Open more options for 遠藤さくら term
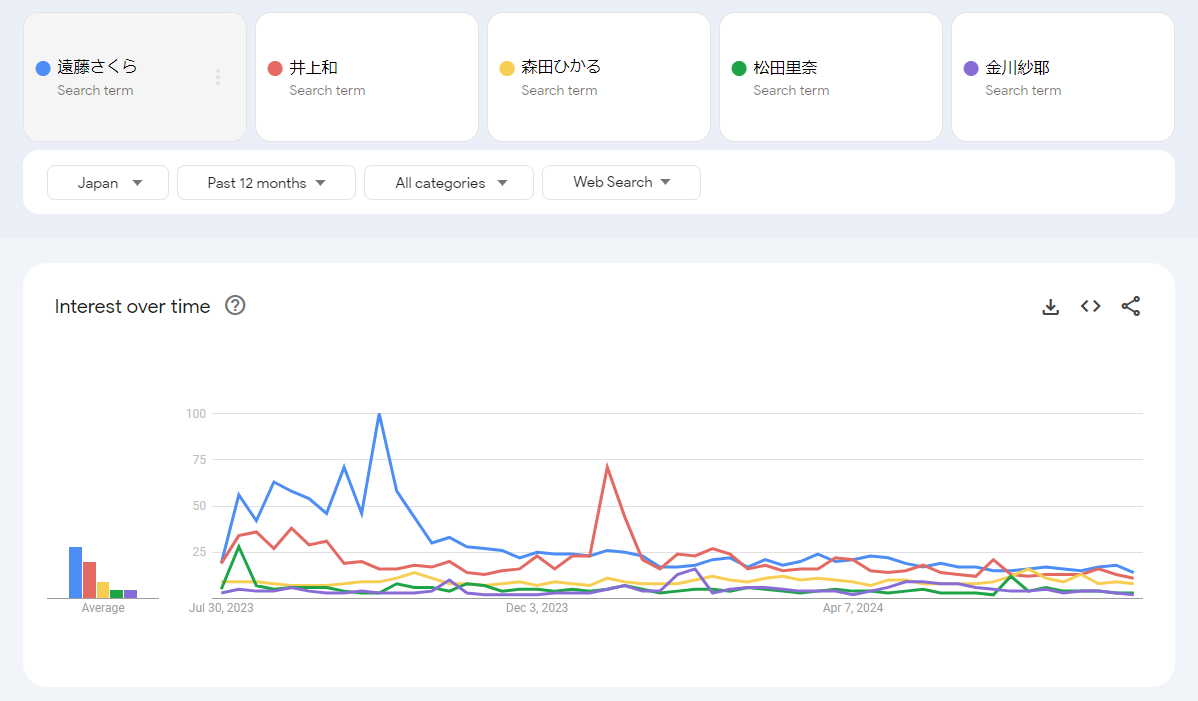Viewport: 1198px width, 701px height. click(x=218, y=77)
